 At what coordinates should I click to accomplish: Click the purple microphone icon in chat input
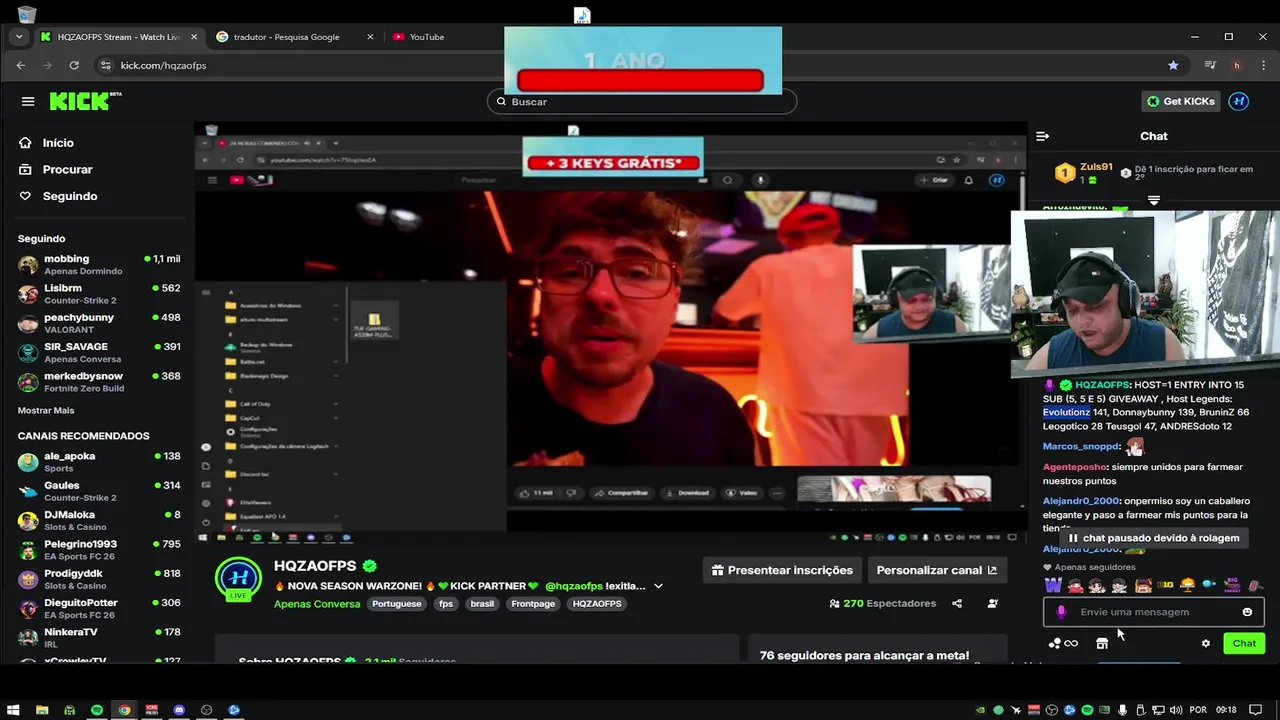click(1061, 612)
